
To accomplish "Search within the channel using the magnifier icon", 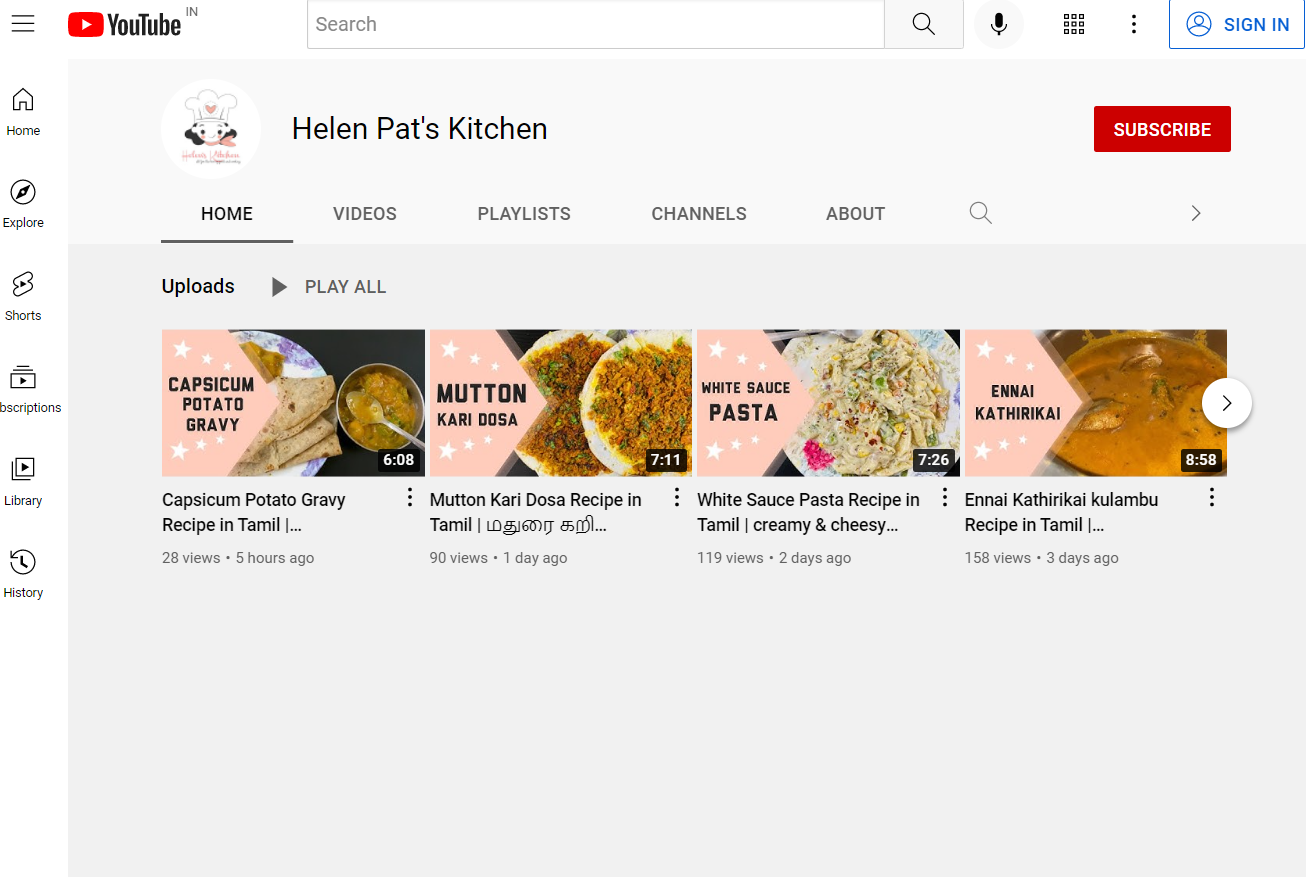I will click(980, 213).
